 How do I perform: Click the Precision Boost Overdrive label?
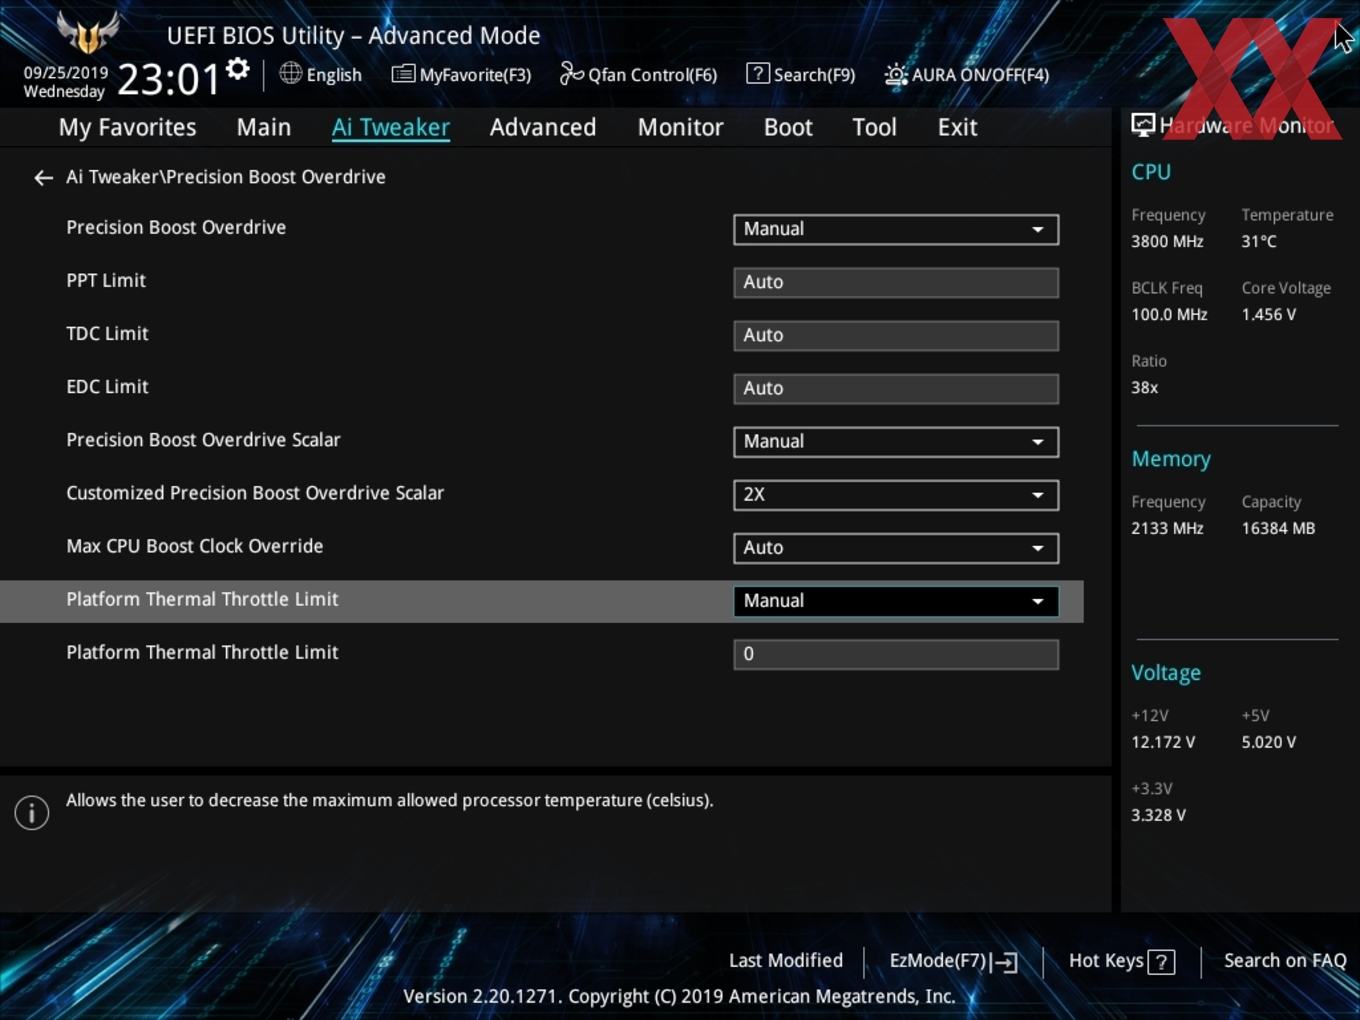(176, 228)
